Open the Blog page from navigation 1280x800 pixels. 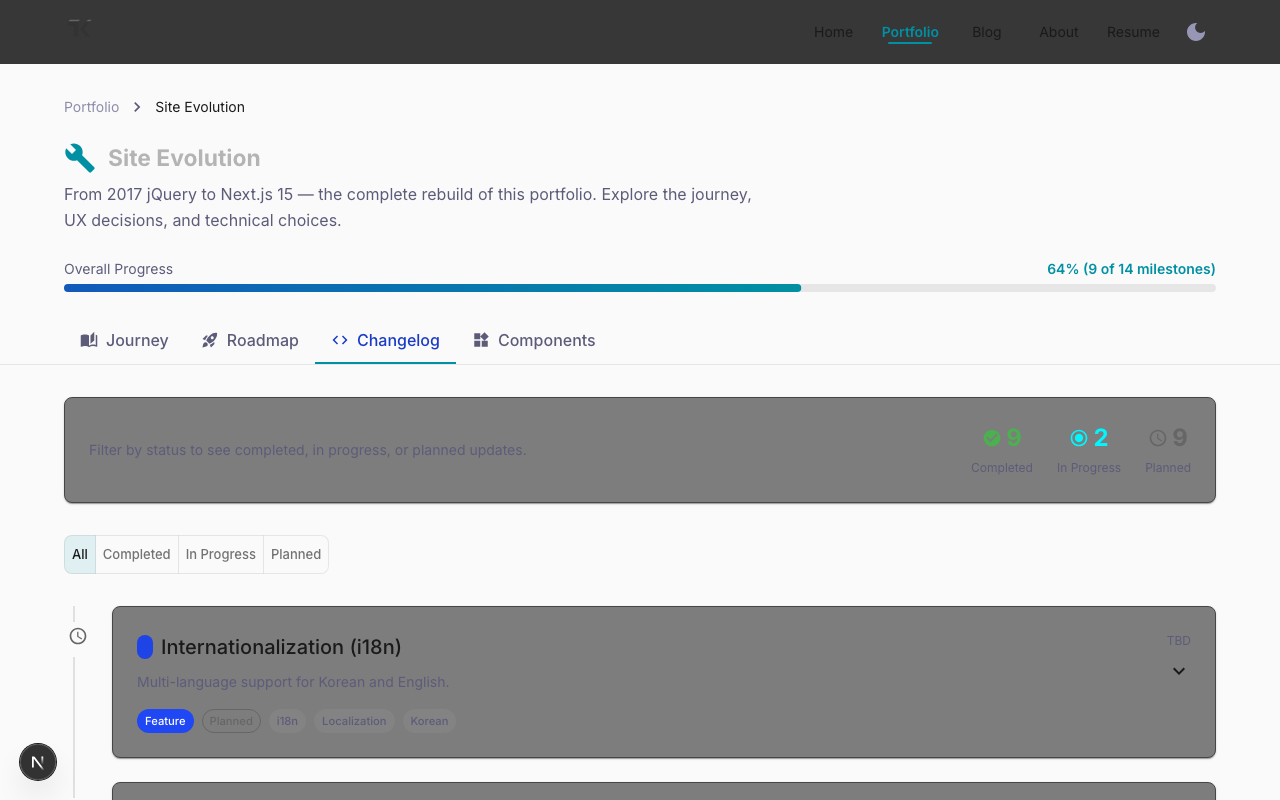pyautogui.click(x=986, y=32)
